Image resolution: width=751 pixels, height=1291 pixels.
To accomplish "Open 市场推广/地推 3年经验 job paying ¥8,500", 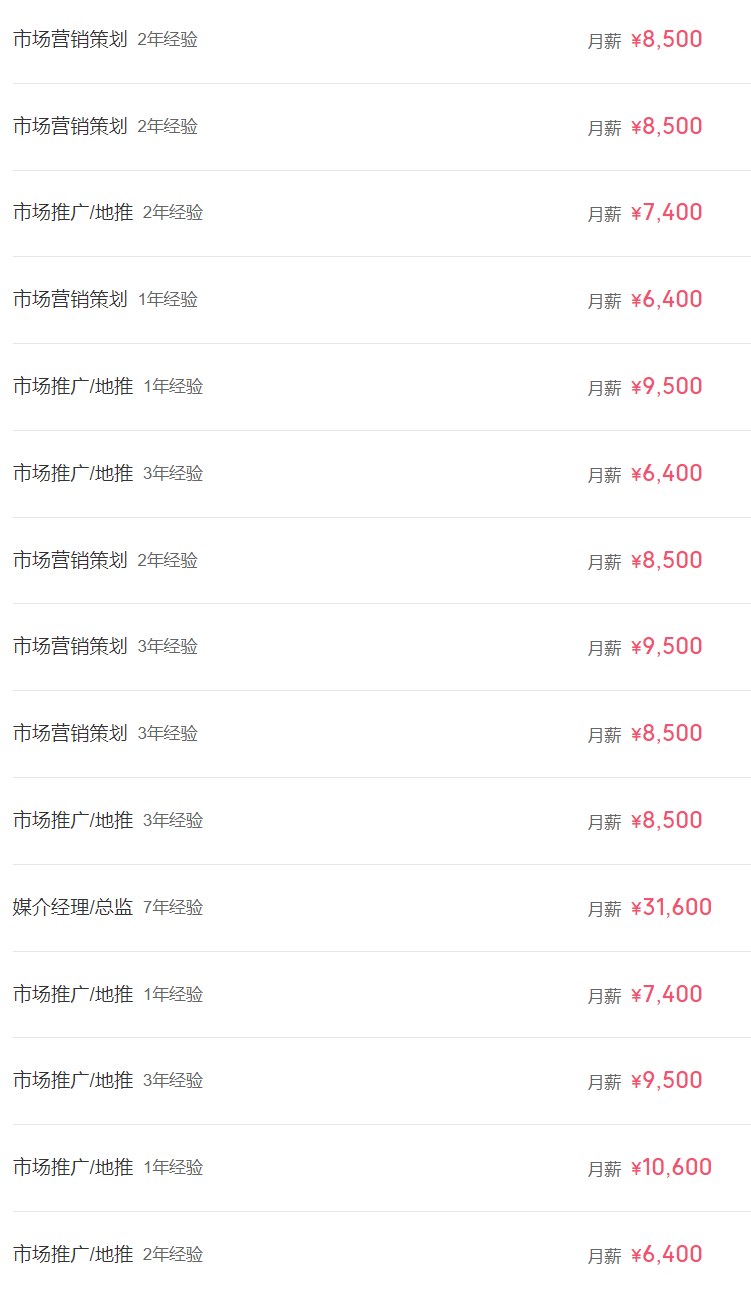I will click(73, 821).
